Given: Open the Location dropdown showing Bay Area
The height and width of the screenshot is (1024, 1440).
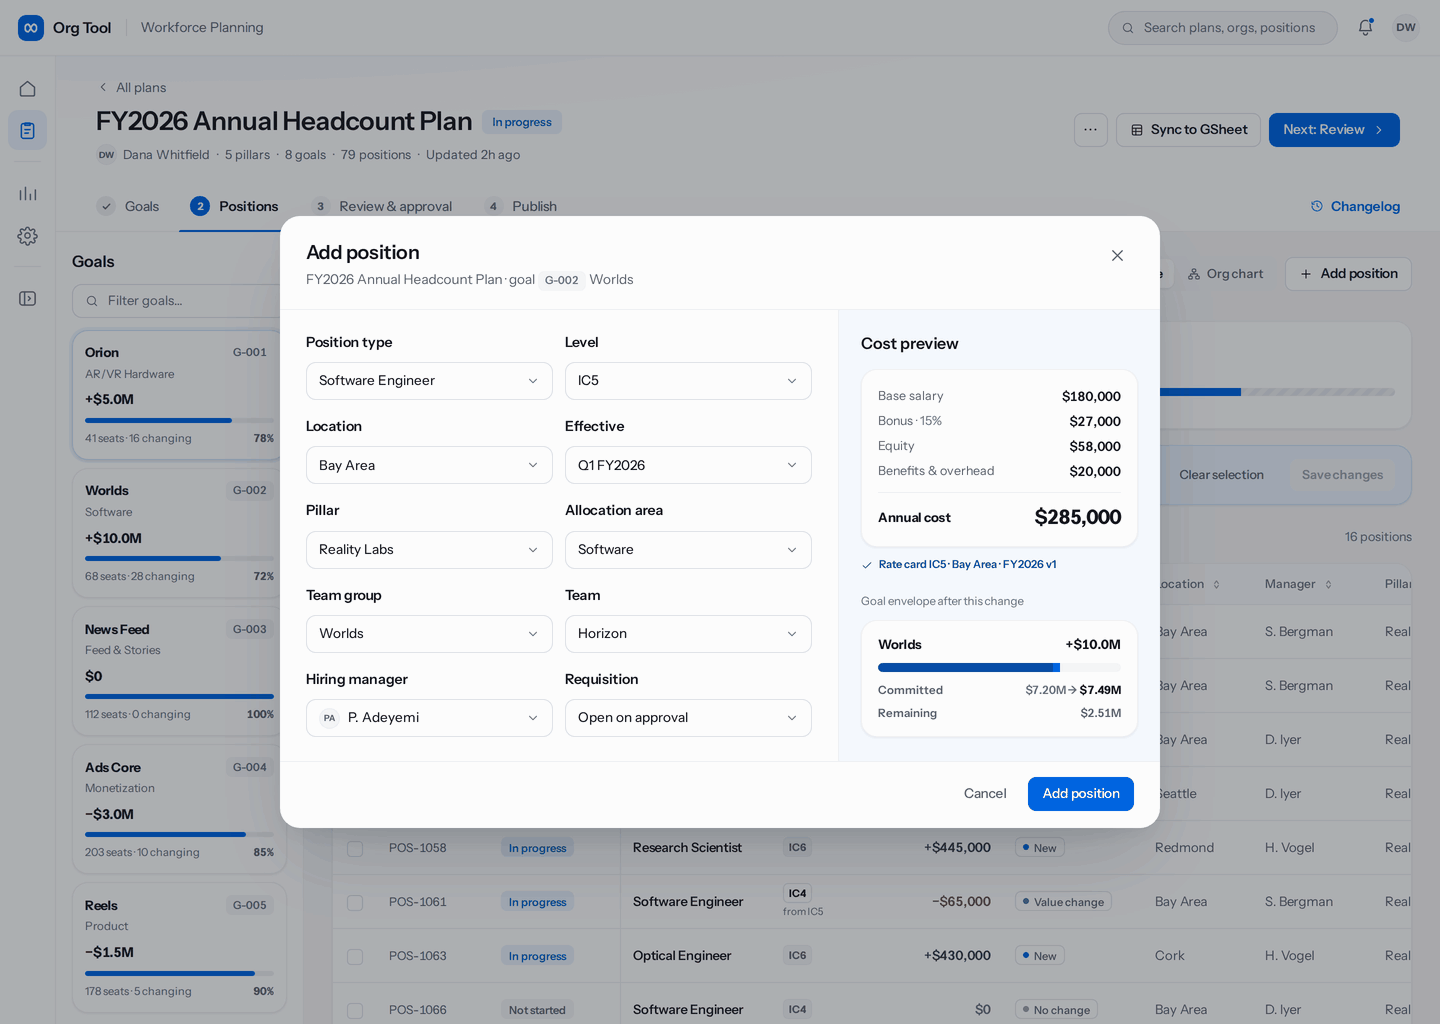Looking at the screenshot, I should coord(429,465).
